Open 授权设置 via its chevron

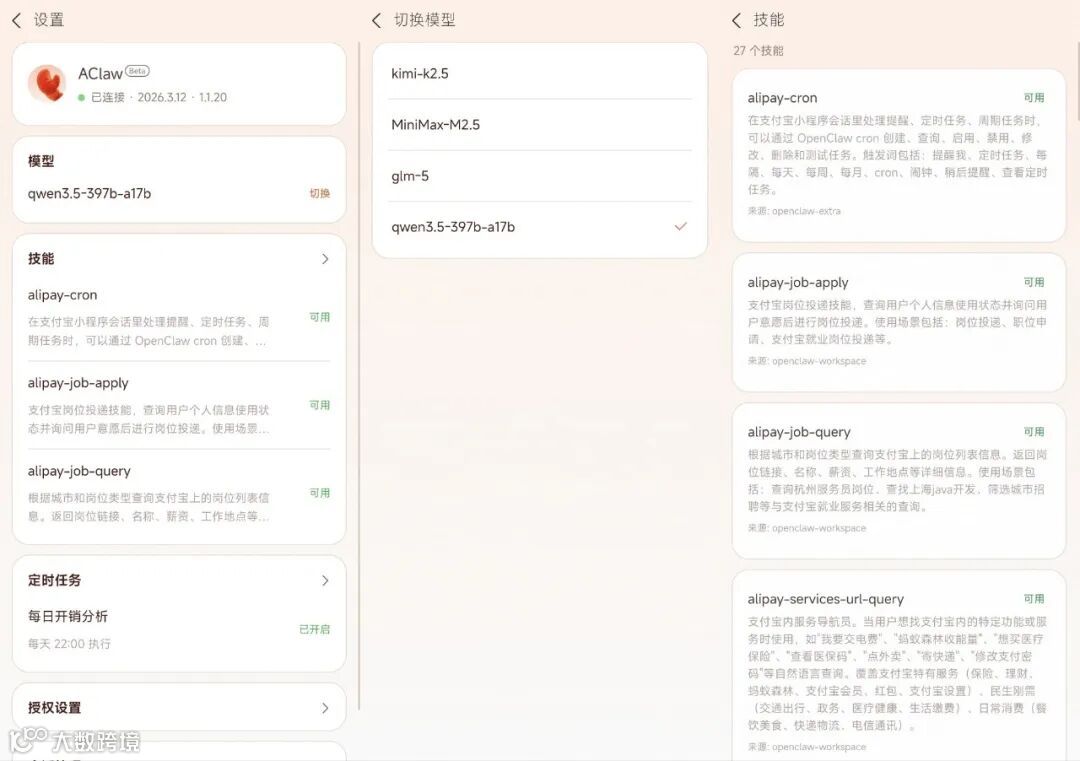click(325, 708)
